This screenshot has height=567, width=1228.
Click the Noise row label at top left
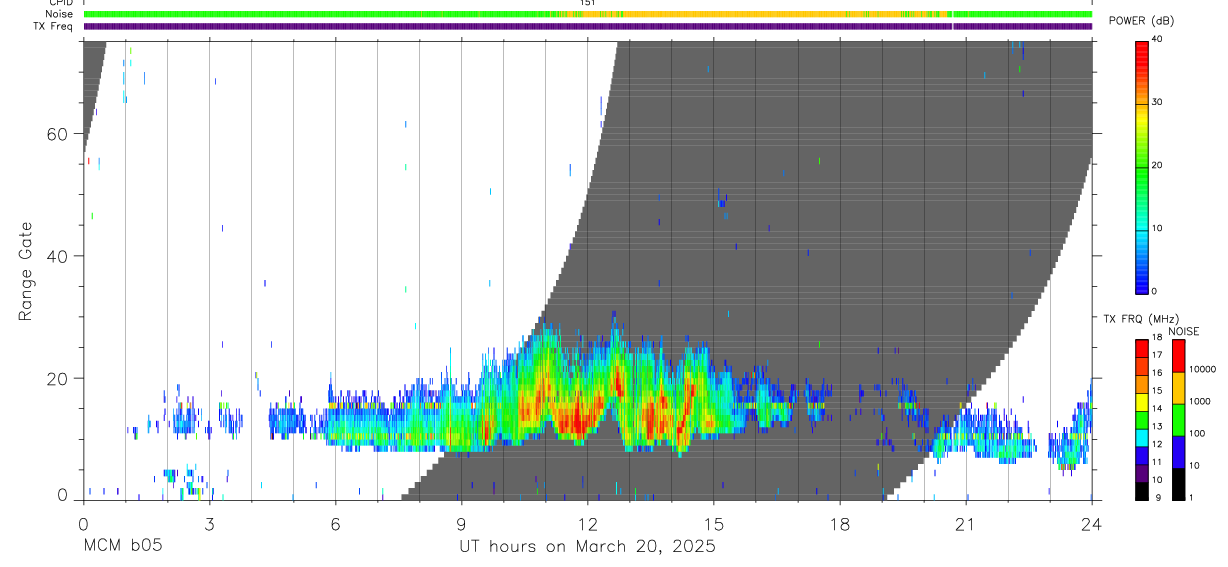59,14
